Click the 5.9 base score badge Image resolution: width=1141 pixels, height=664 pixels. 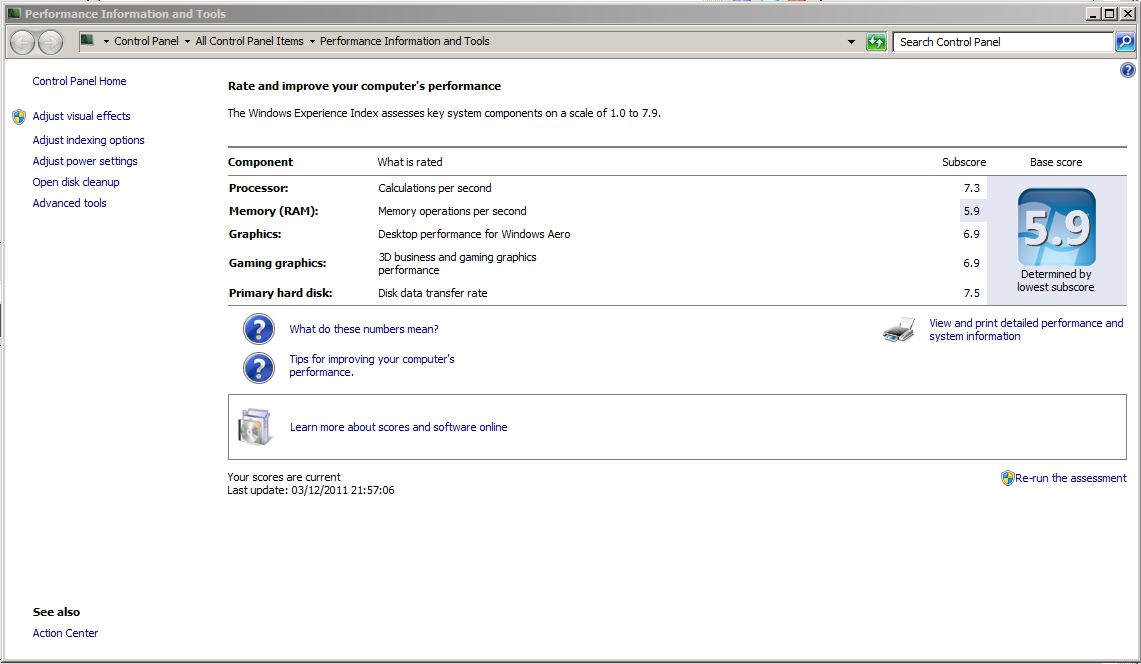coord(1057,227)
